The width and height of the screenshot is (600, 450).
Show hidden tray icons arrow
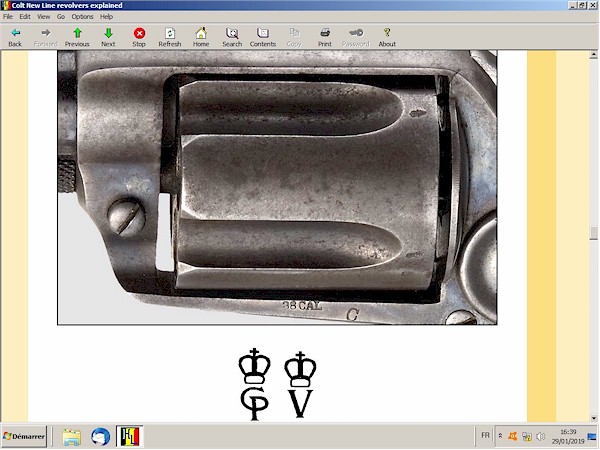coord(500,436)
